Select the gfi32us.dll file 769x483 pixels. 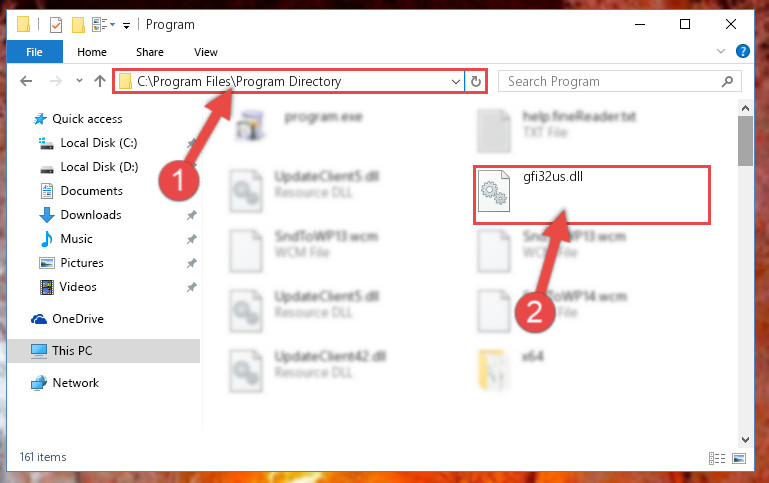tap(592, 195)
